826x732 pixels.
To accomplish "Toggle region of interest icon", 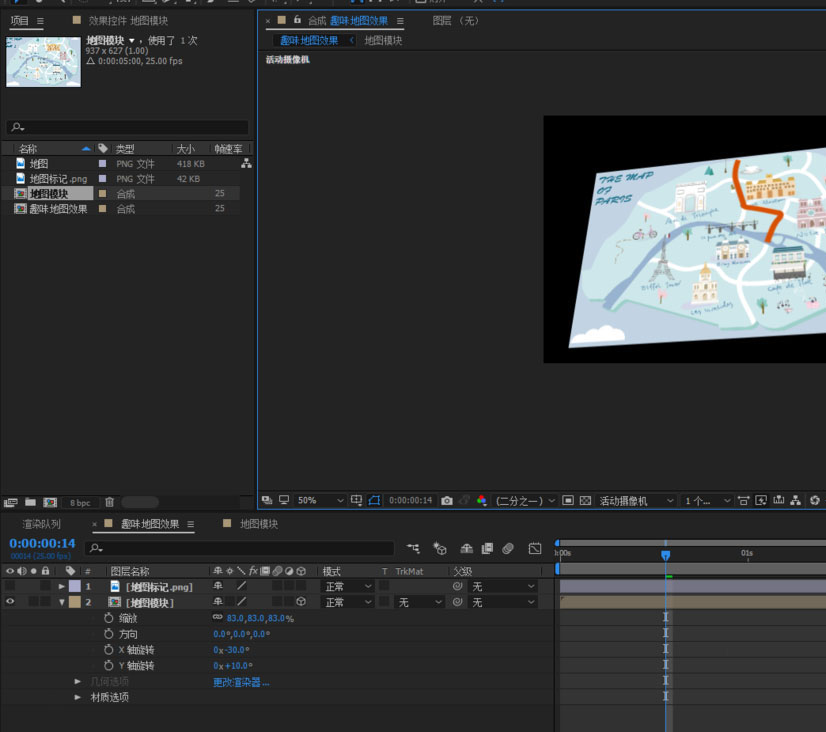I will (568, 500).
